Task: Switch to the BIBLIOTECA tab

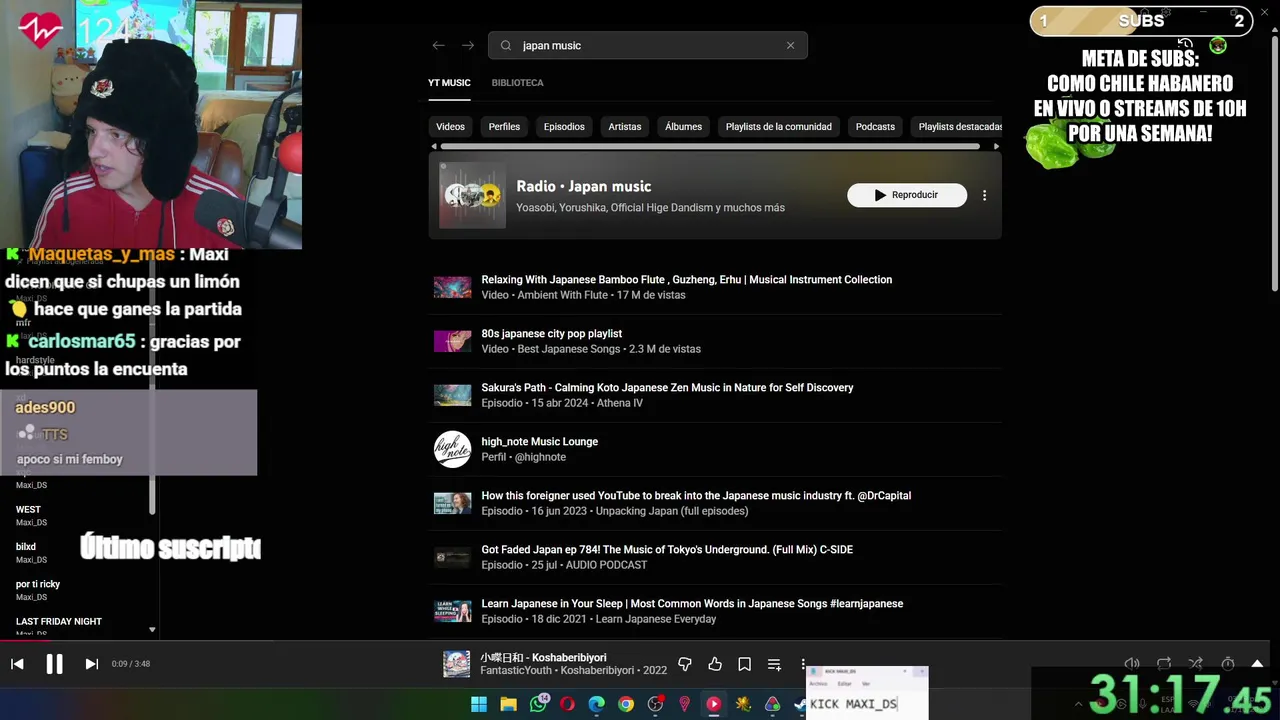Action: tap(517, 83)
